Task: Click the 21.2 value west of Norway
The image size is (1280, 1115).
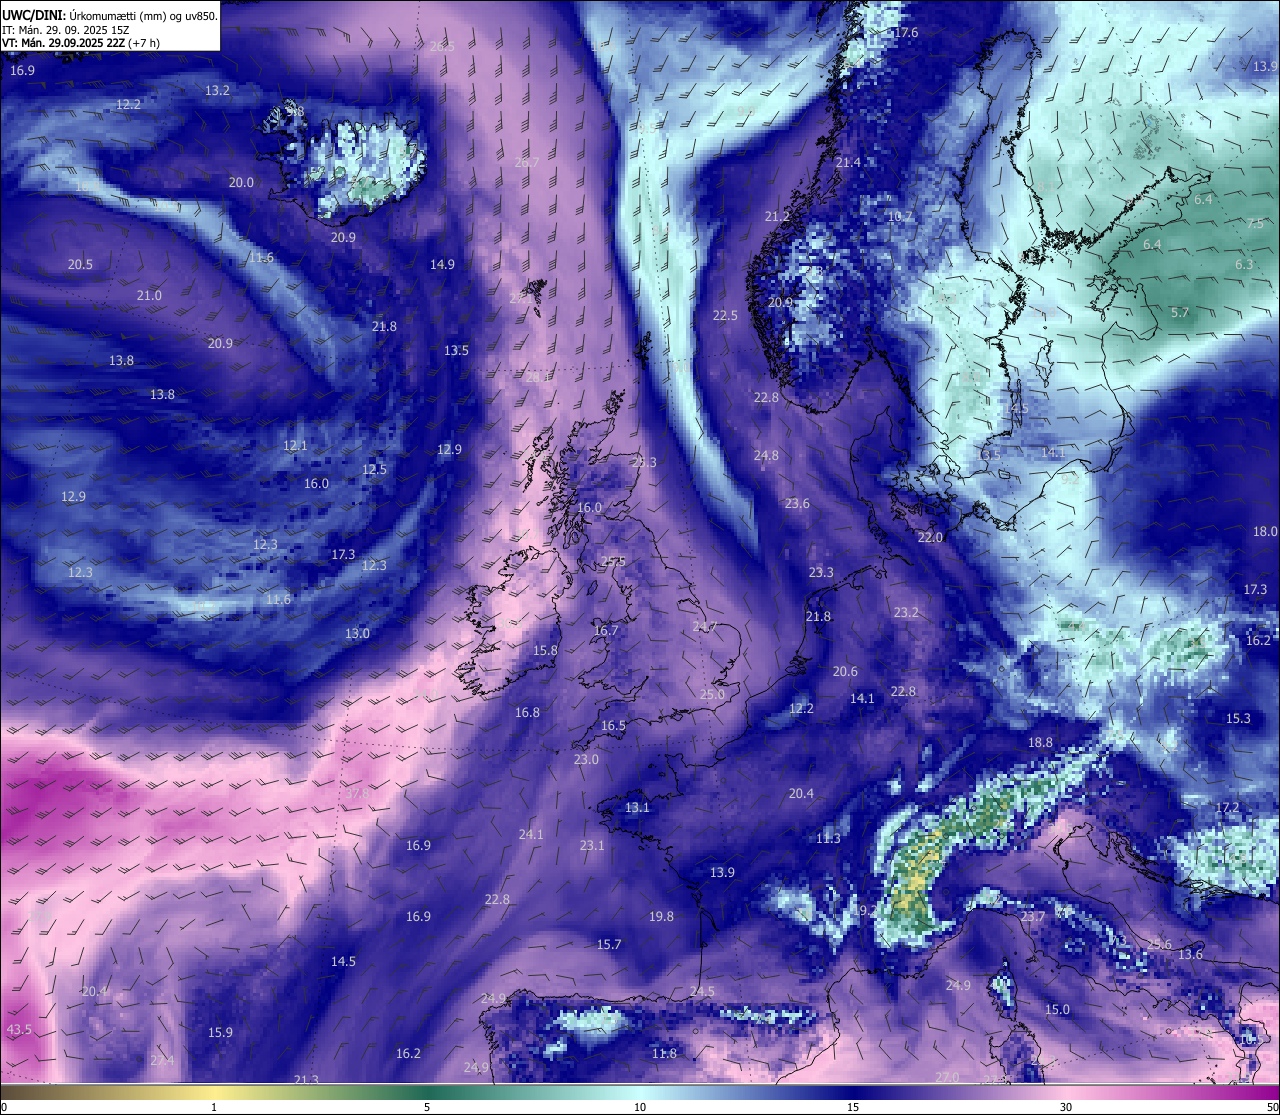Action: pos(777,216)
